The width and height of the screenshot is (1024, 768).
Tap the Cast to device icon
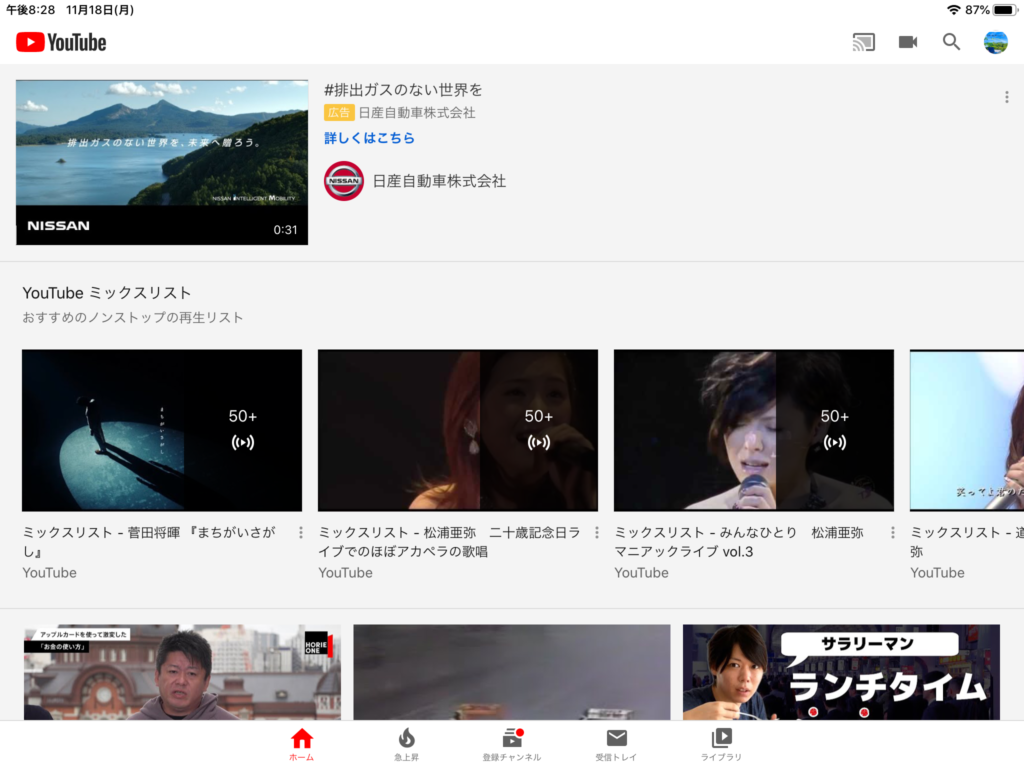(863, 42)
